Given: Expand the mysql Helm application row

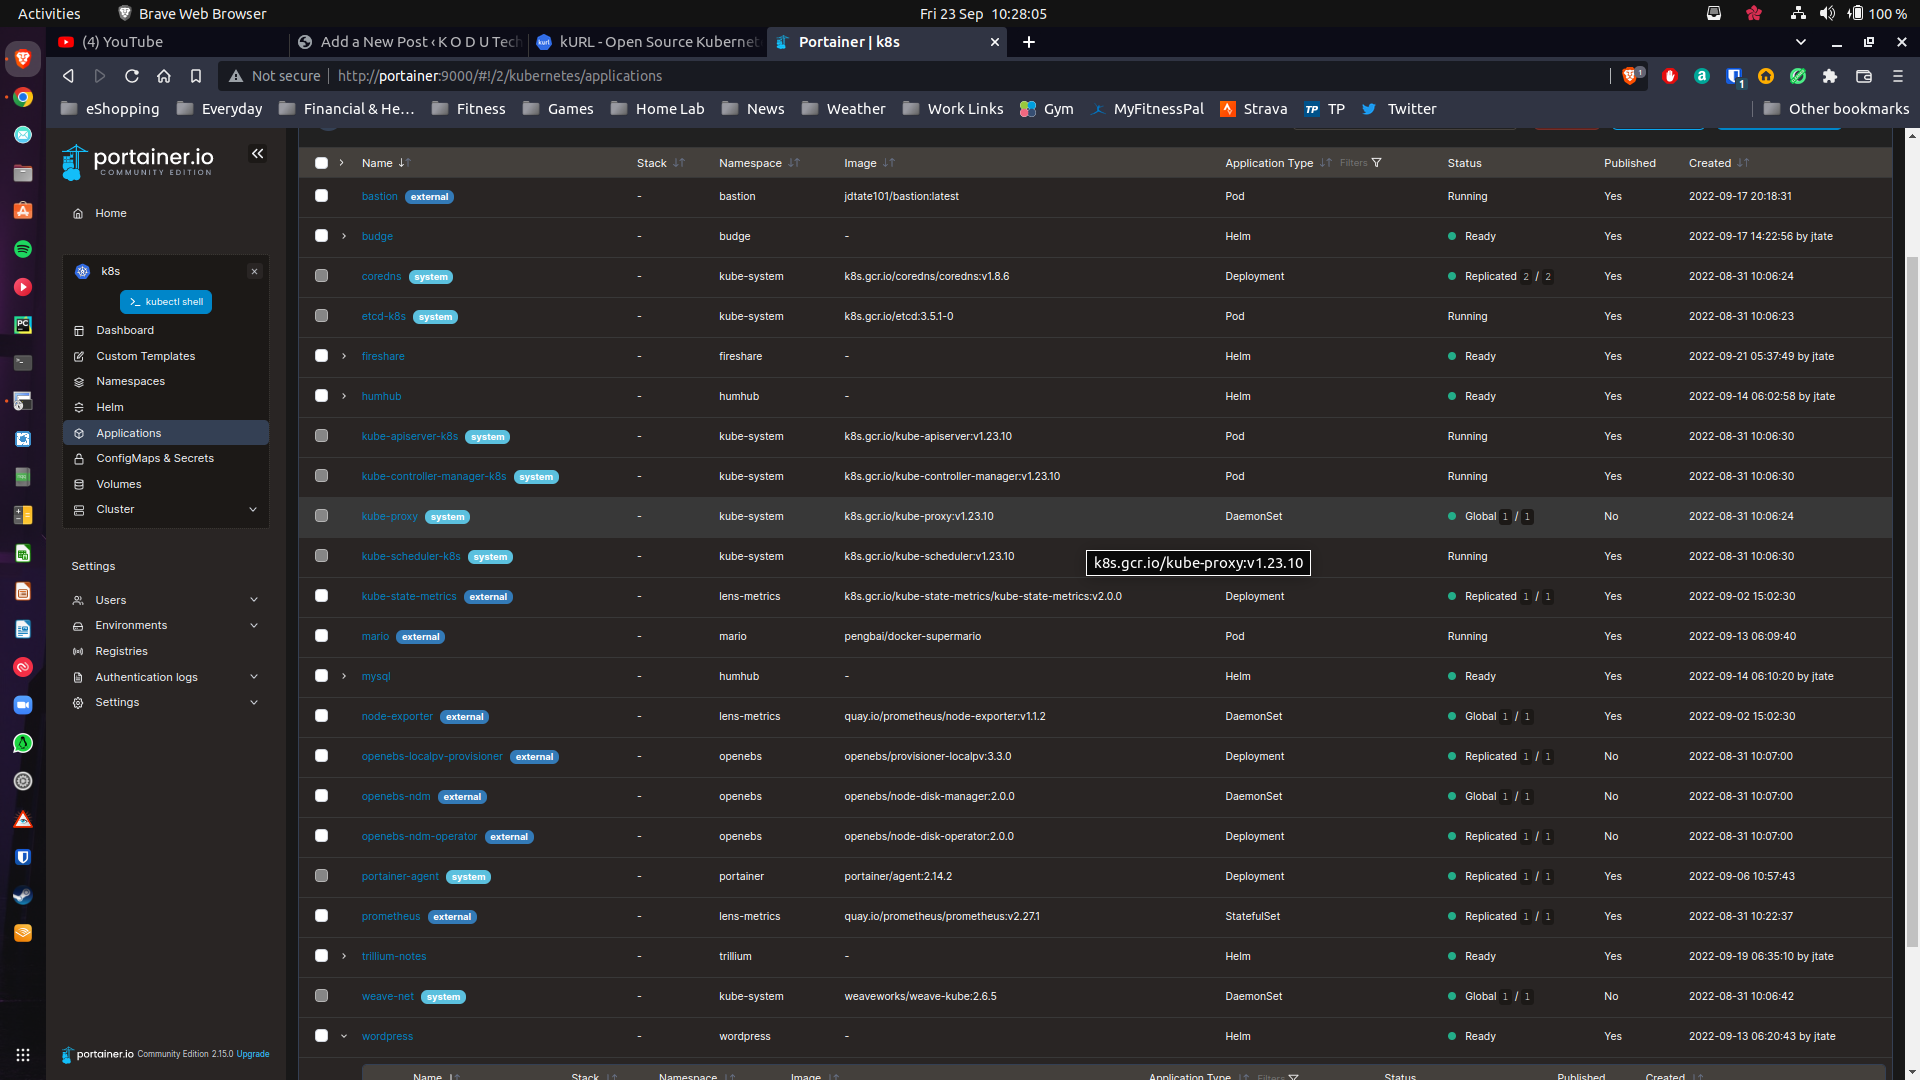Looking at the screenshot, I should pyautogui.click(x=344, y=677).
